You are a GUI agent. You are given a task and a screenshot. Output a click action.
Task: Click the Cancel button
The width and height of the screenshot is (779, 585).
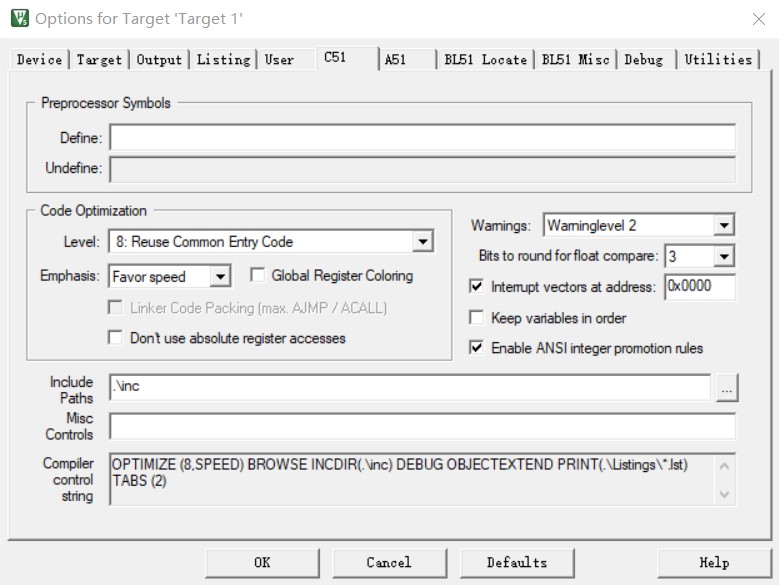(389, 562)
